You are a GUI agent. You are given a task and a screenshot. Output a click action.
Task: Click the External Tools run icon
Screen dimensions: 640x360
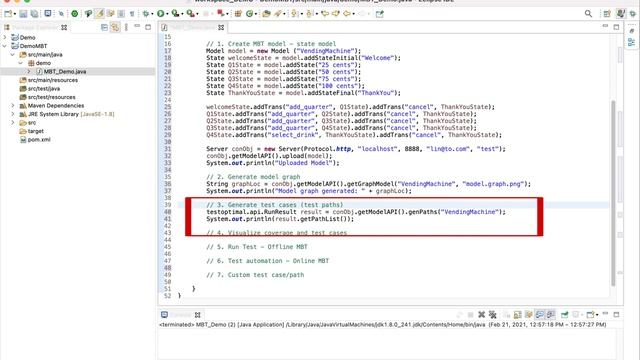[191, 13]
